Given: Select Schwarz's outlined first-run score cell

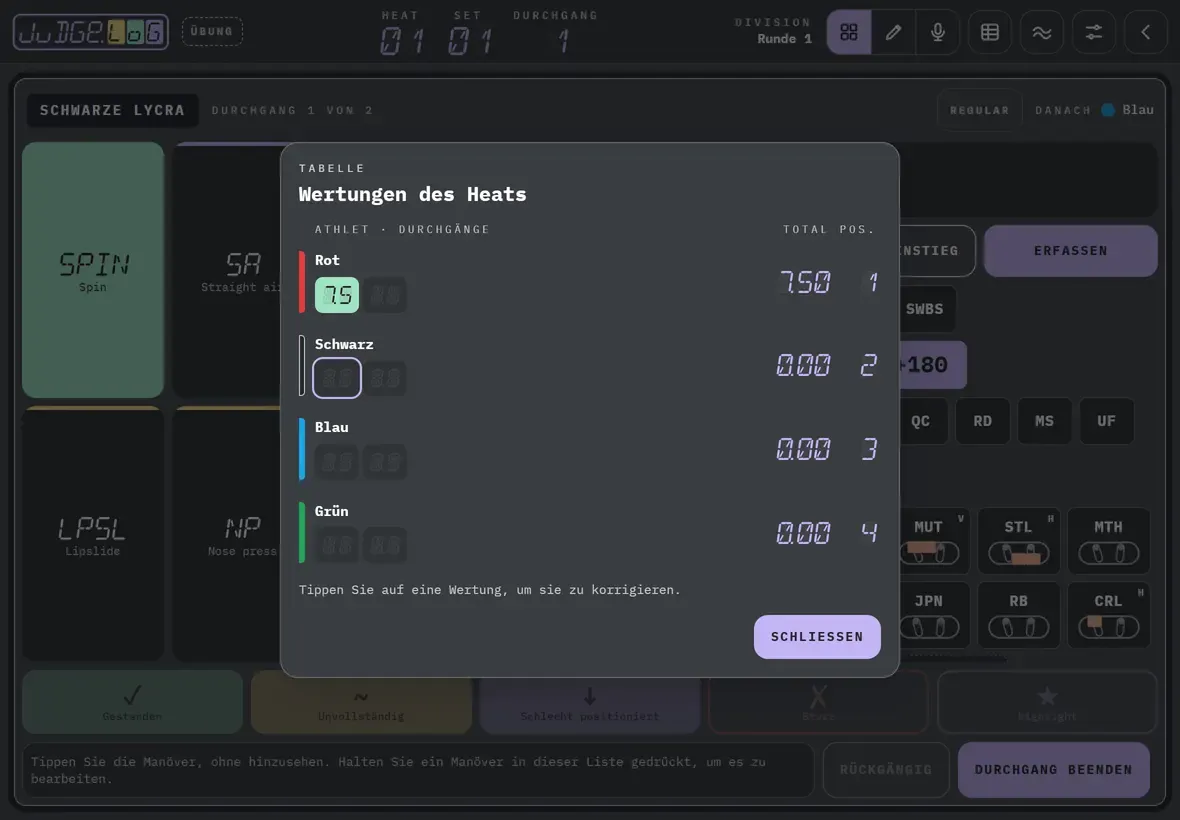Looking at the screenshot, I should point(337,378).
